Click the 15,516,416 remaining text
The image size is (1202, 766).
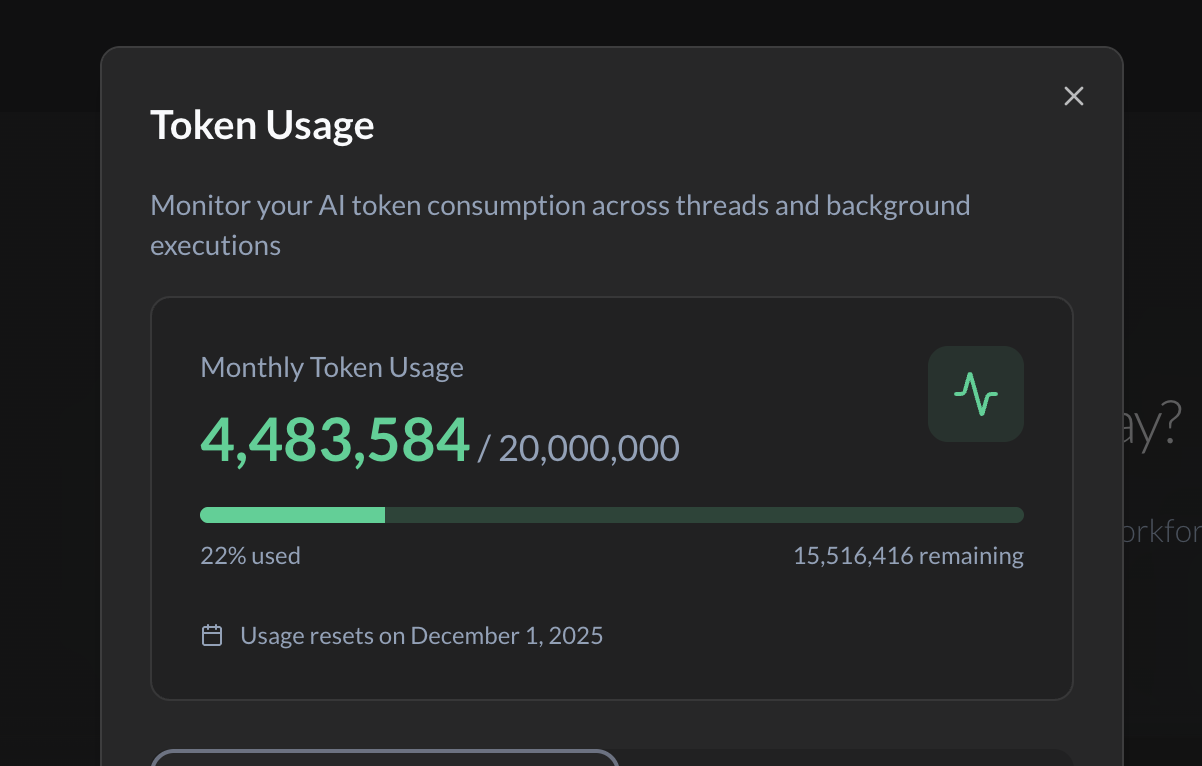click(x=908, y=556)
